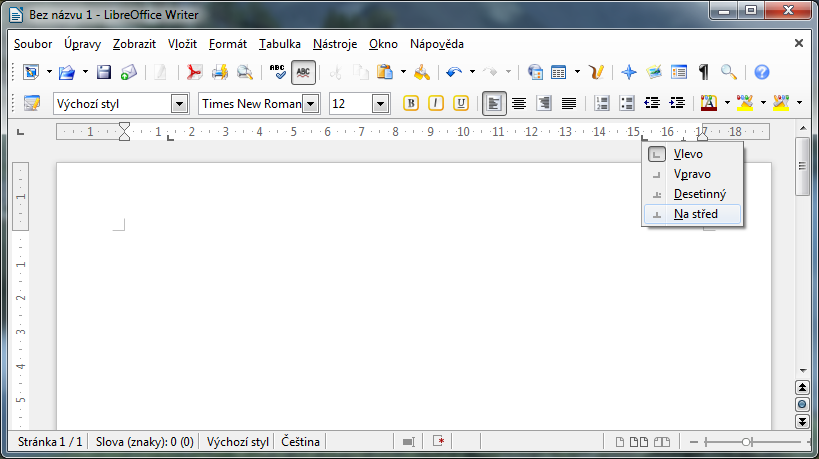Viewport: 819px width, 459px height.
Task: Open Data Sources icon
Action: pos(679,72)
